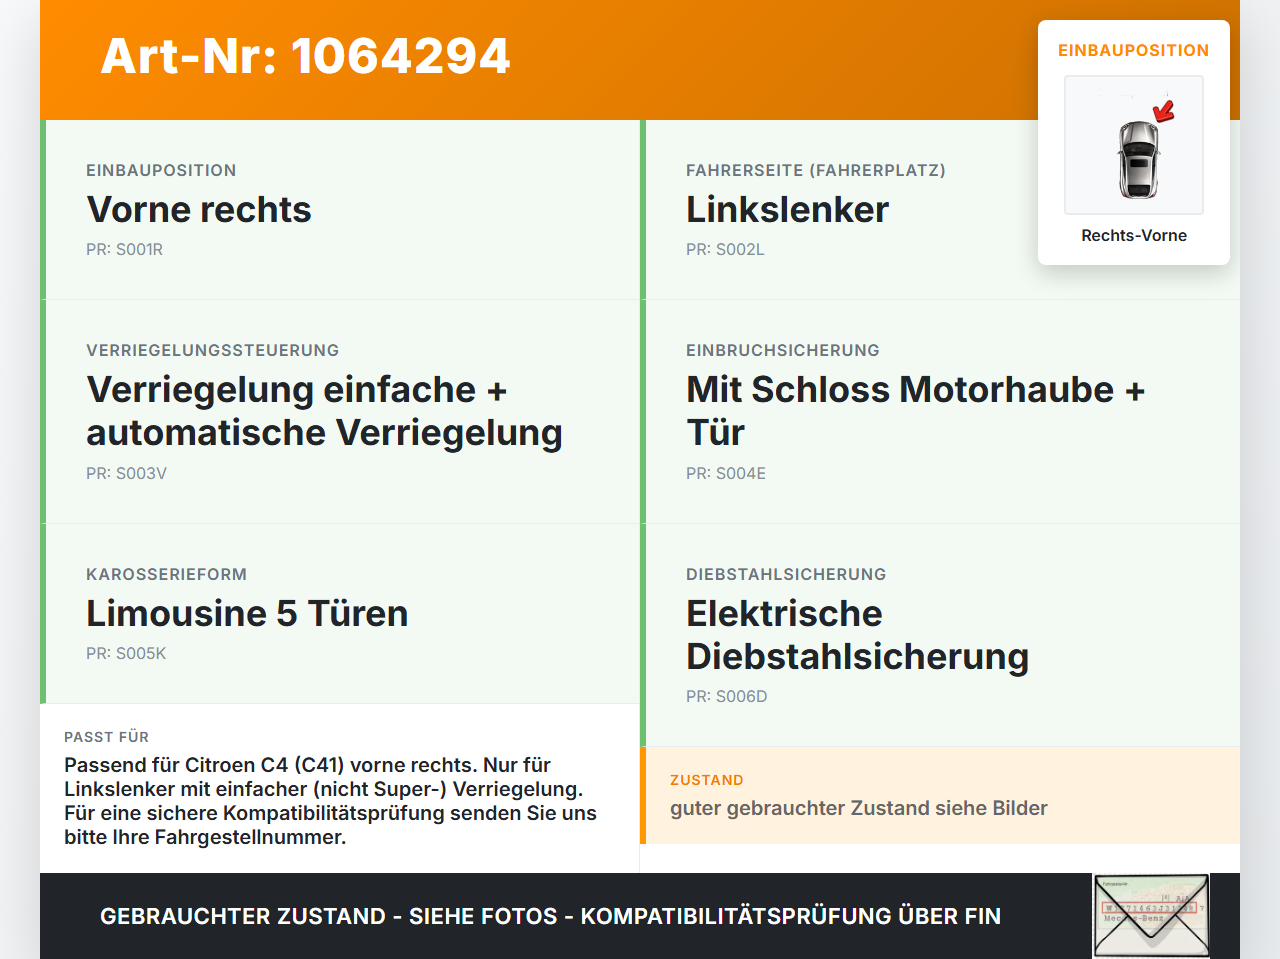Select PR: S002L code
The height and width of the screenshot is (959, 1280).
point(725,250)
